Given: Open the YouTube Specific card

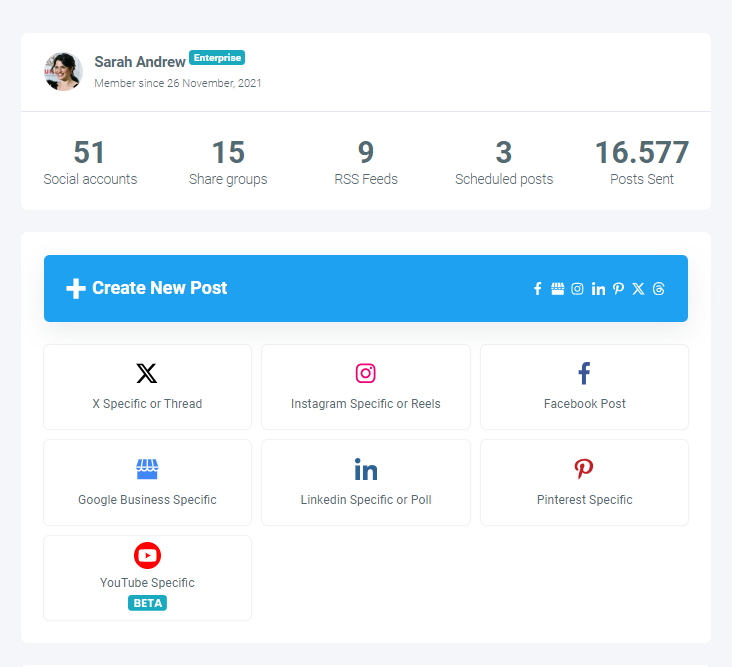Looking at the screenshot, I should (148, 578).
